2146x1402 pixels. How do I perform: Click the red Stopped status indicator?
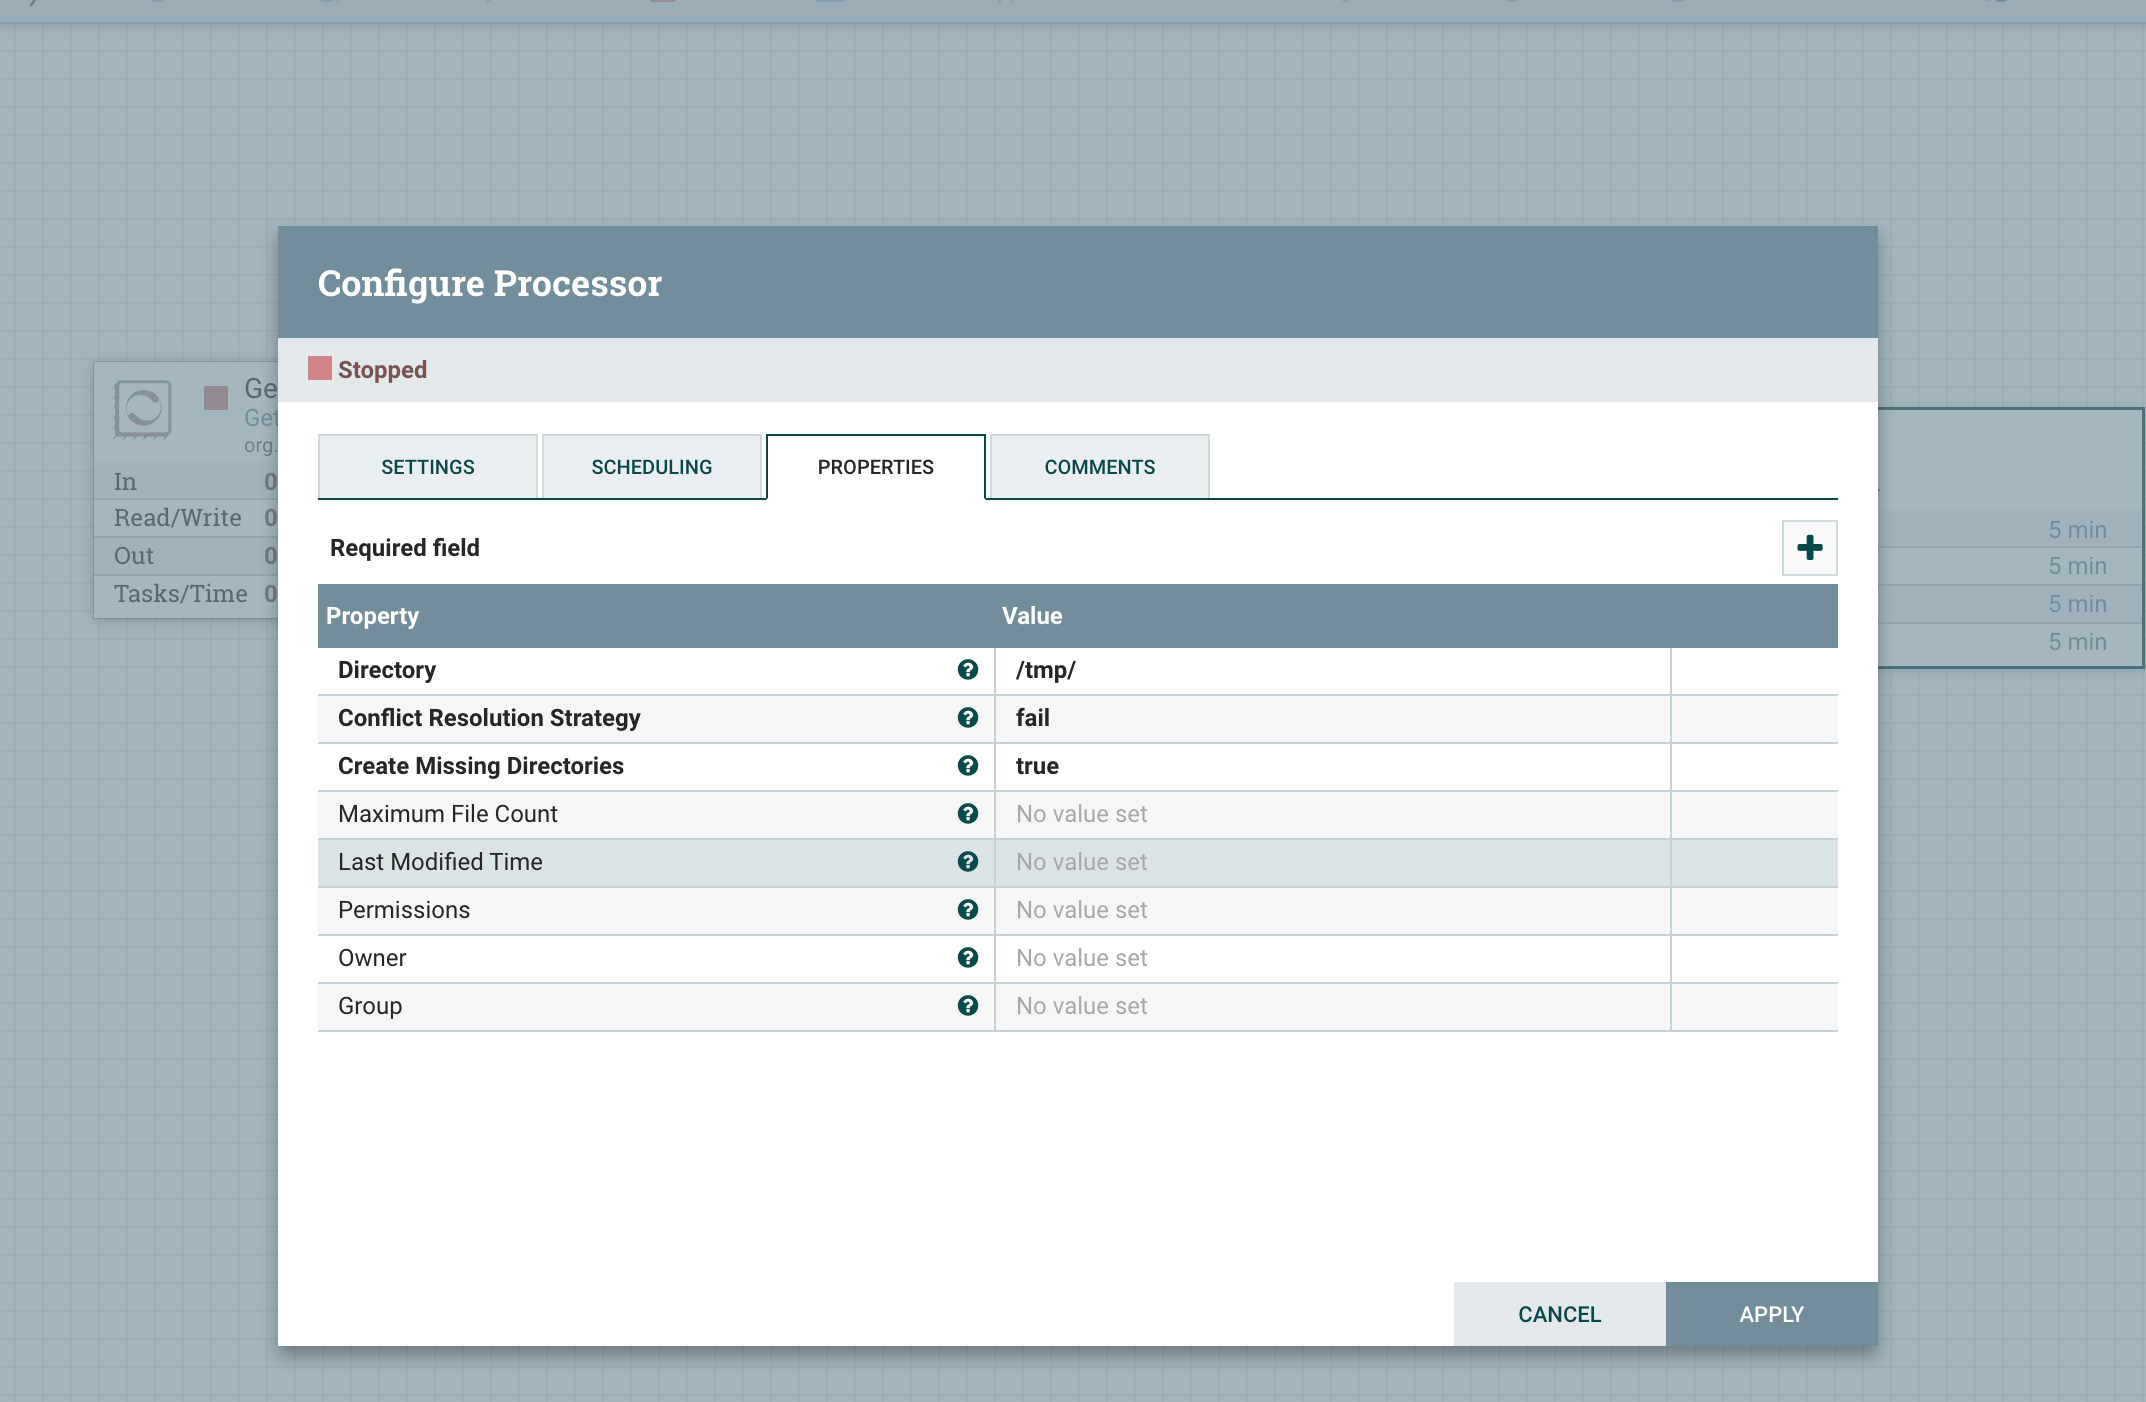click(x=317, y=369)
